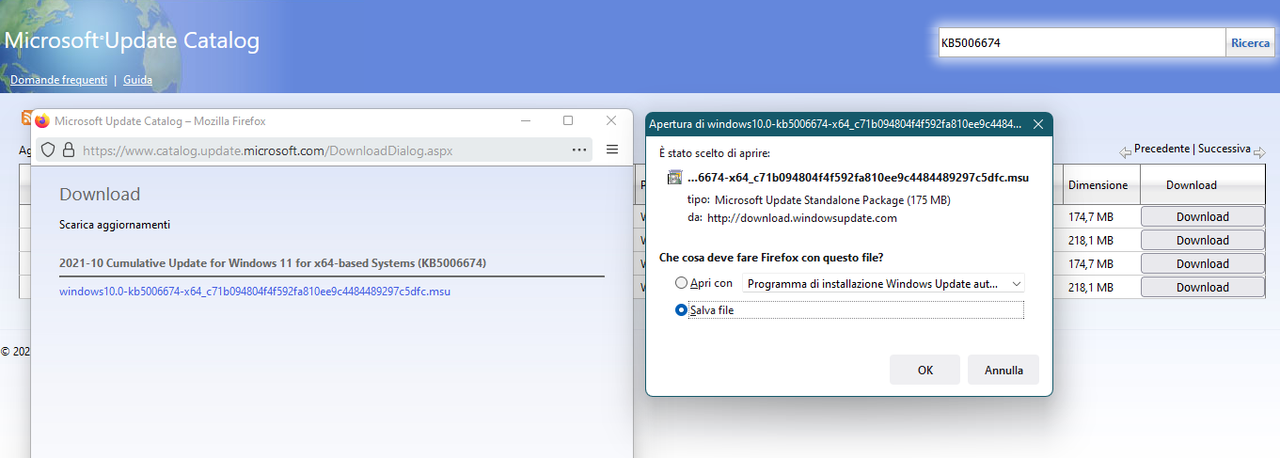
Task: Close the Apertura di windows10.0 dialog
Action: (x=1038, y=124)
